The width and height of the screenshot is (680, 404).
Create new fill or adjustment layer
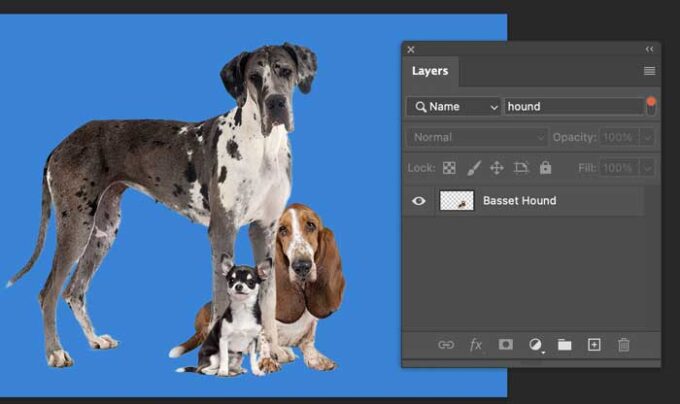(535, 345)
